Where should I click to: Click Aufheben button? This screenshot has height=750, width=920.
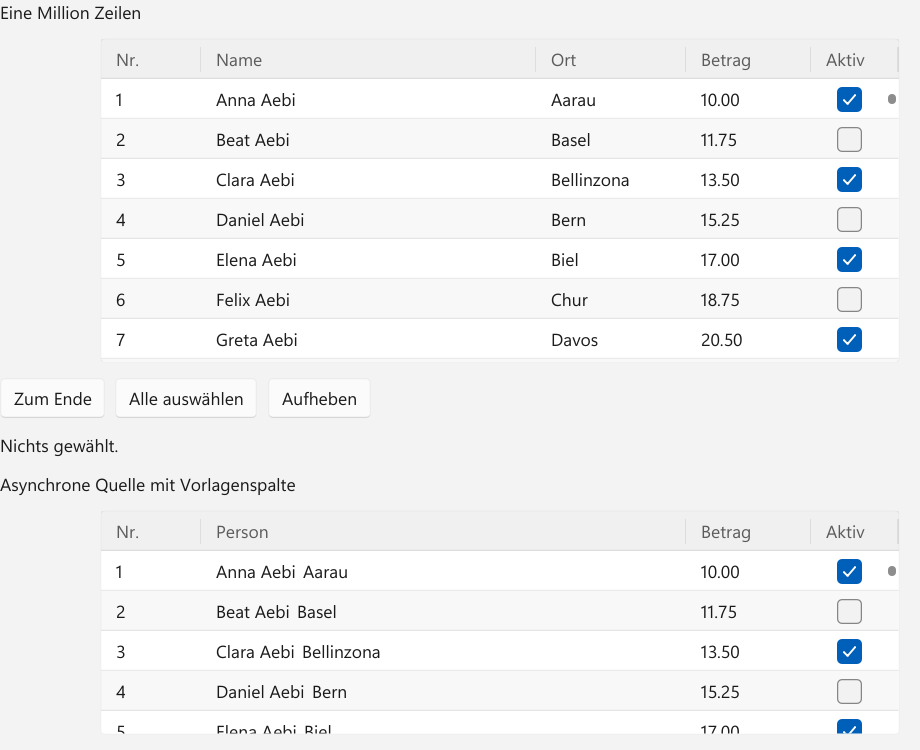[319, 398]
